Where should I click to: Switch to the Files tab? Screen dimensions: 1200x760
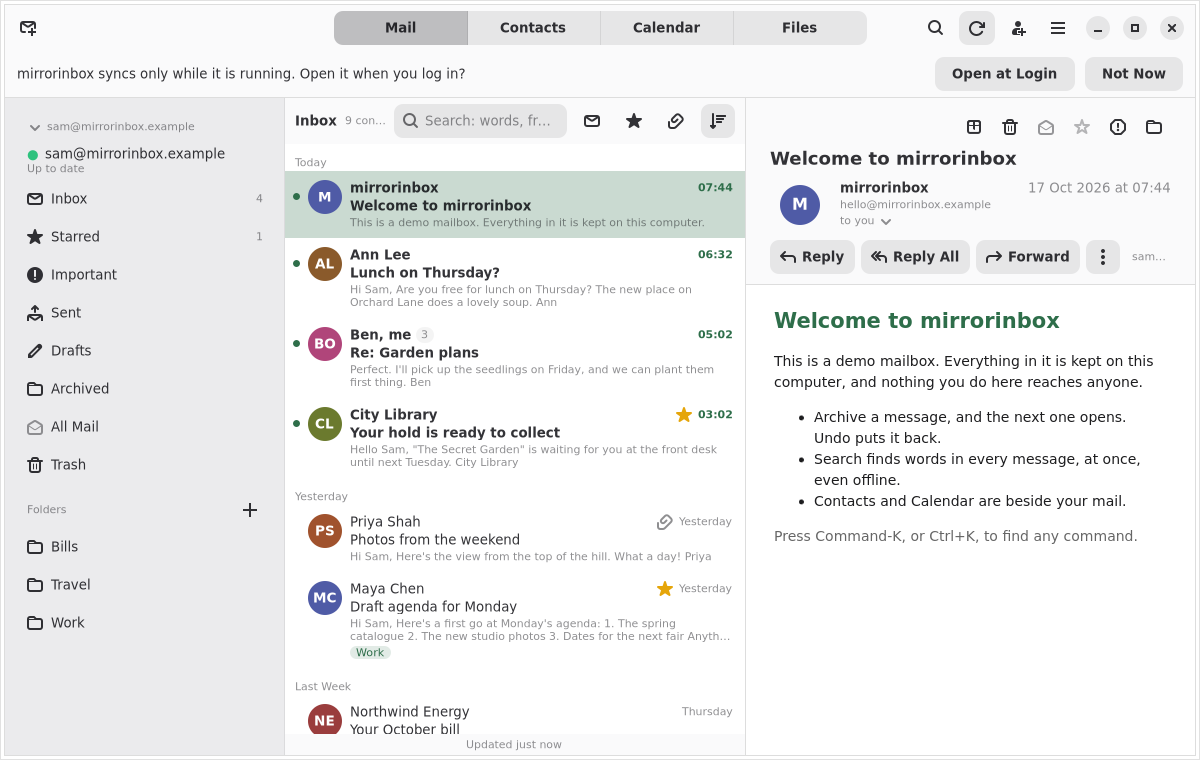[800, 28]
